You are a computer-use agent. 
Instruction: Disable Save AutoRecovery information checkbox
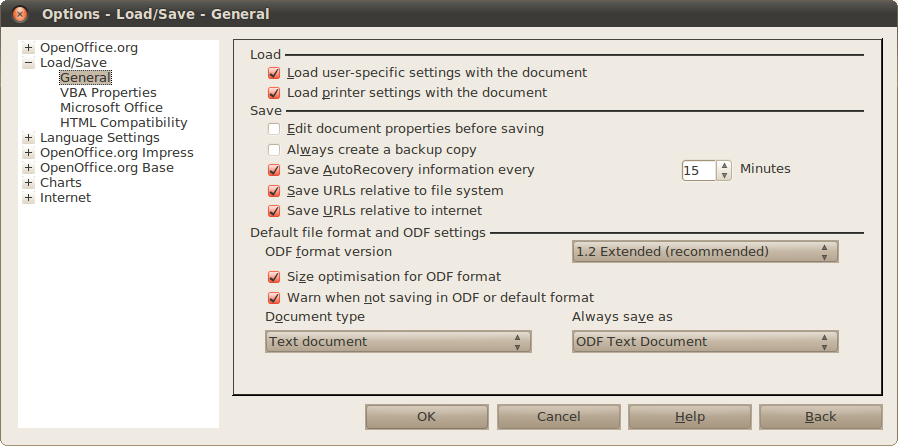pyautogui.click(x=274, y=170)
